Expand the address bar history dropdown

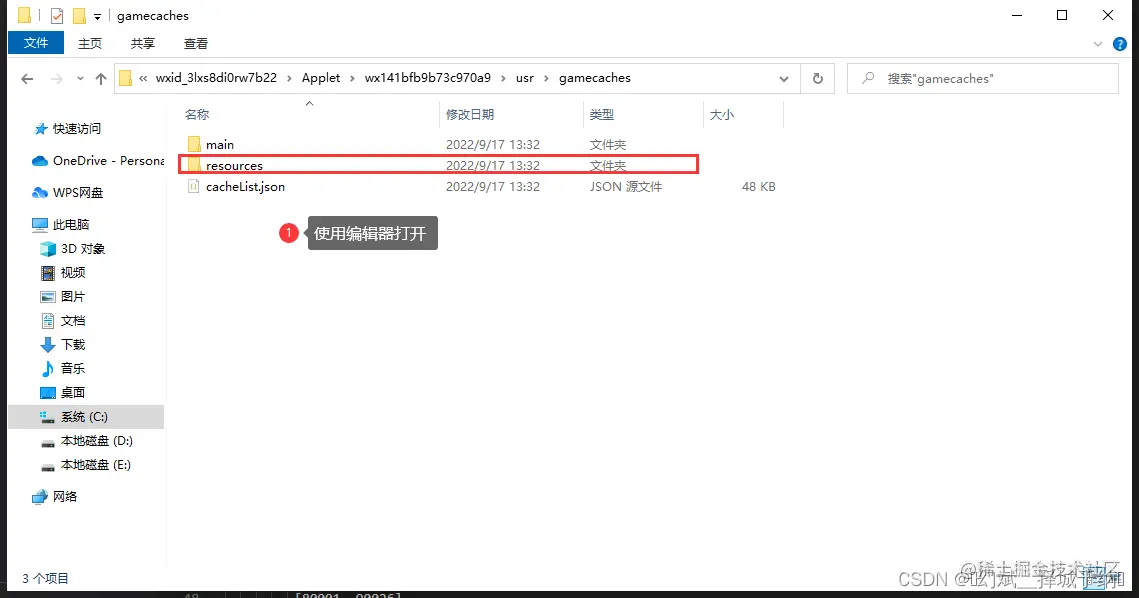(x=784, y=78)
